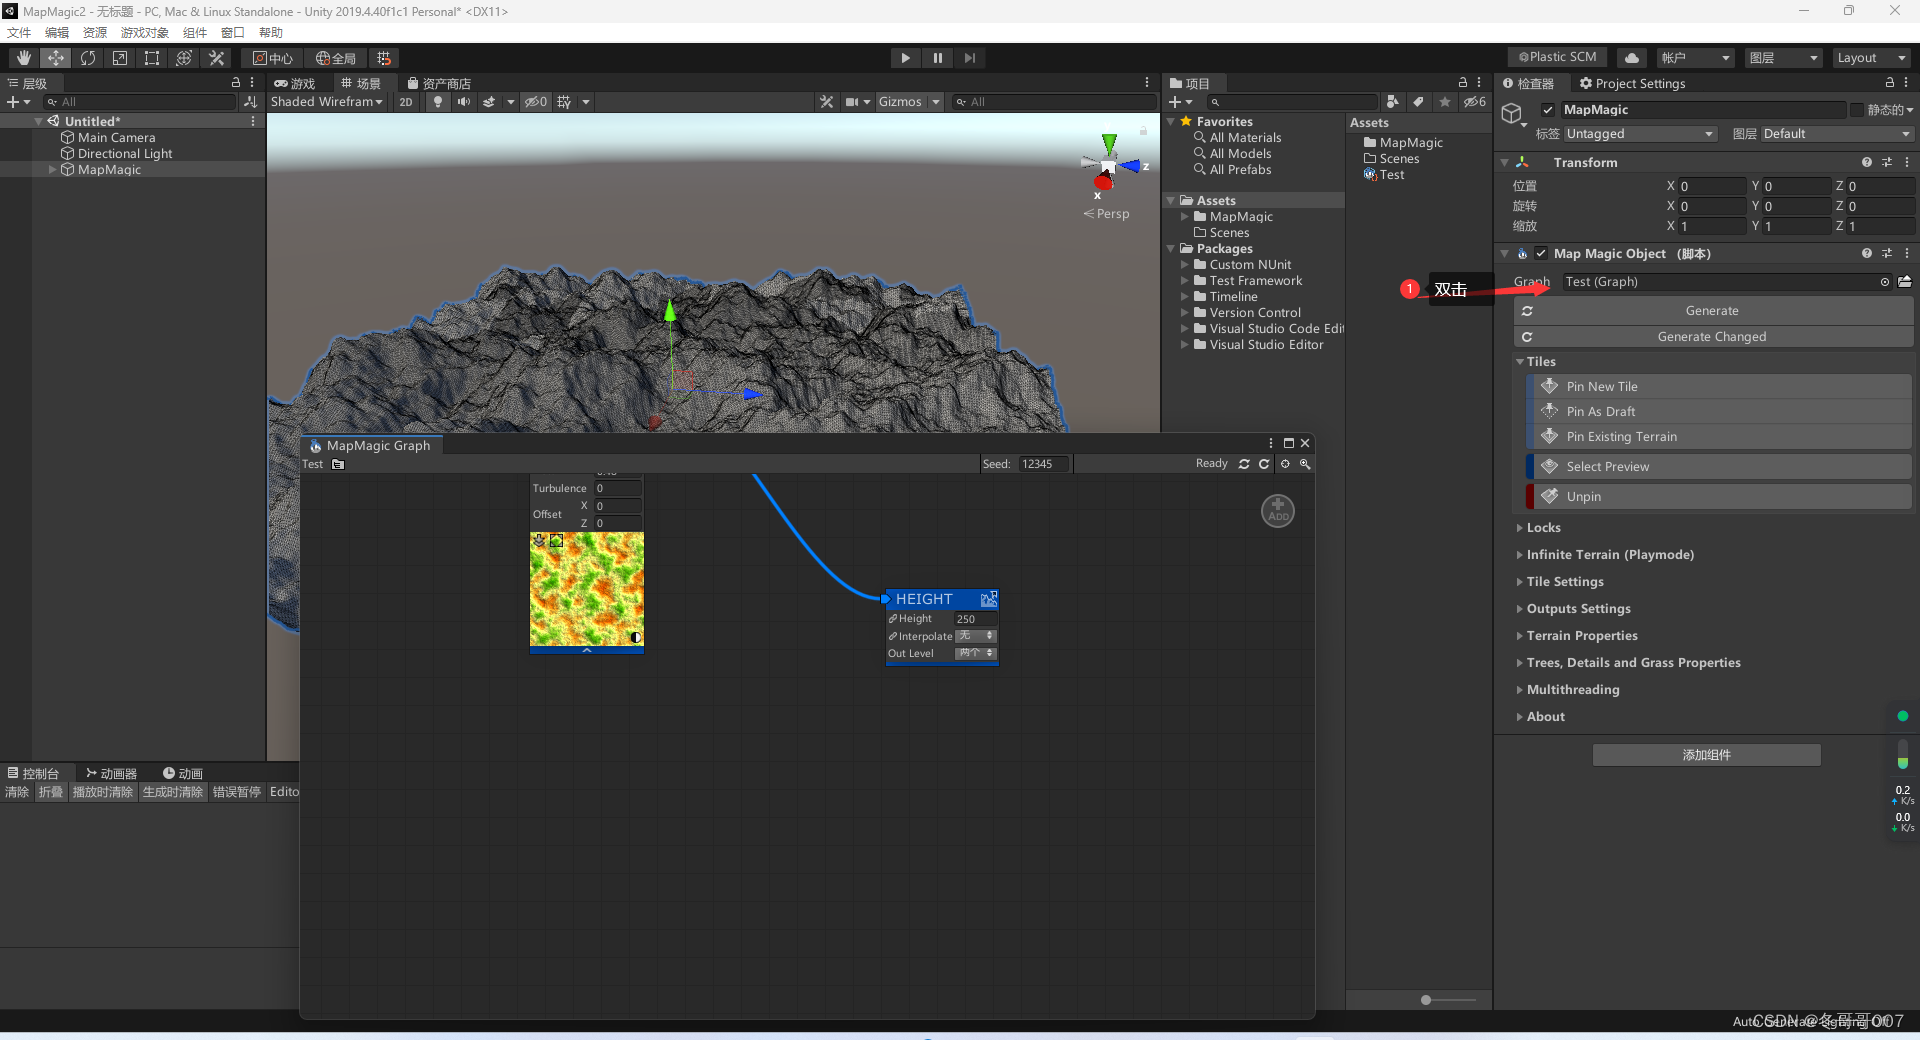Select the Scale tool in the toolbar
Image resolution: width=1920 pixels, height=1040 pixels.
[119, 57]
